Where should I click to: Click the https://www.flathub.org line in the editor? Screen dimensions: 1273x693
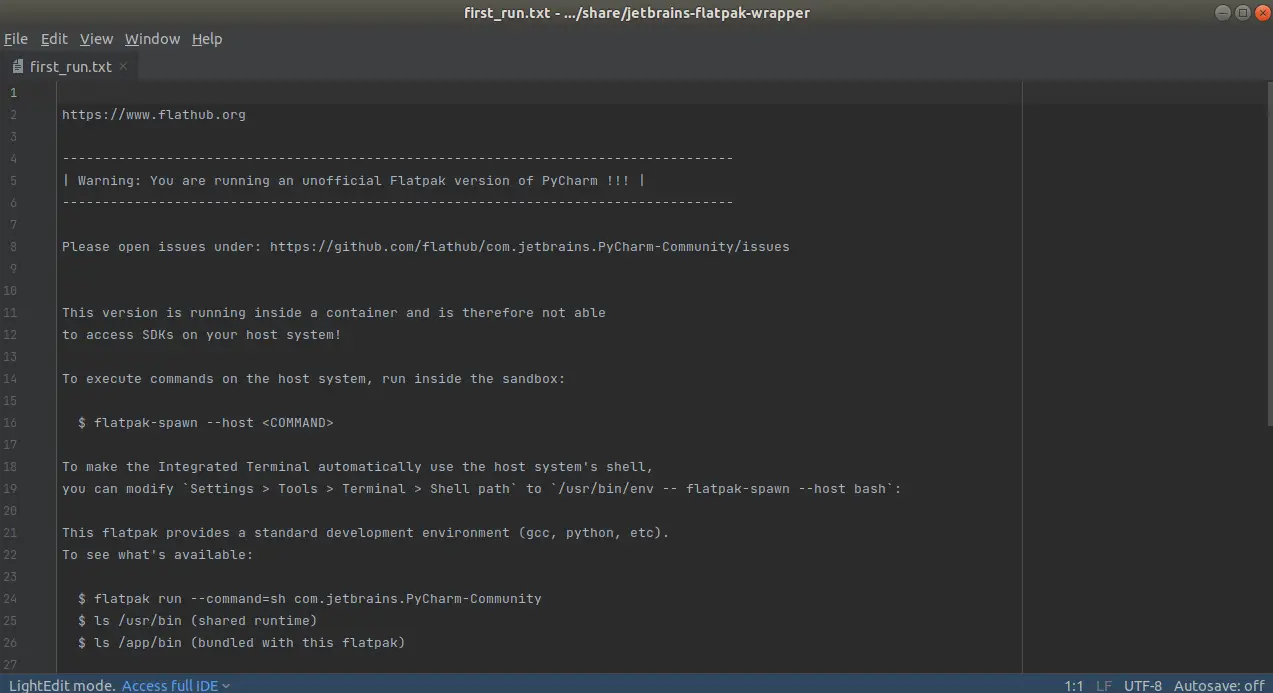[x=154, y=115]
